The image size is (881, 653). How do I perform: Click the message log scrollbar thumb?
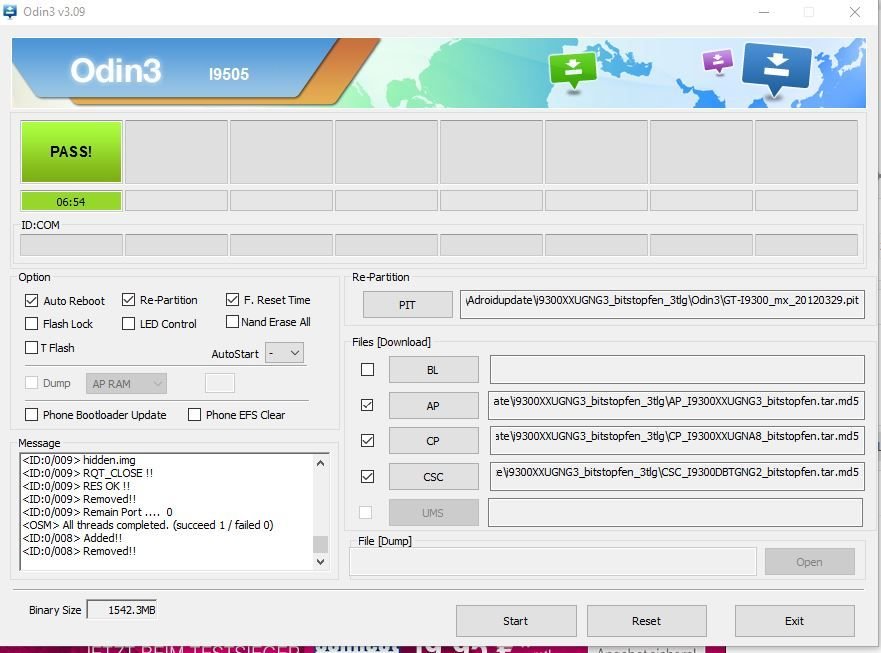pos(320,544)
